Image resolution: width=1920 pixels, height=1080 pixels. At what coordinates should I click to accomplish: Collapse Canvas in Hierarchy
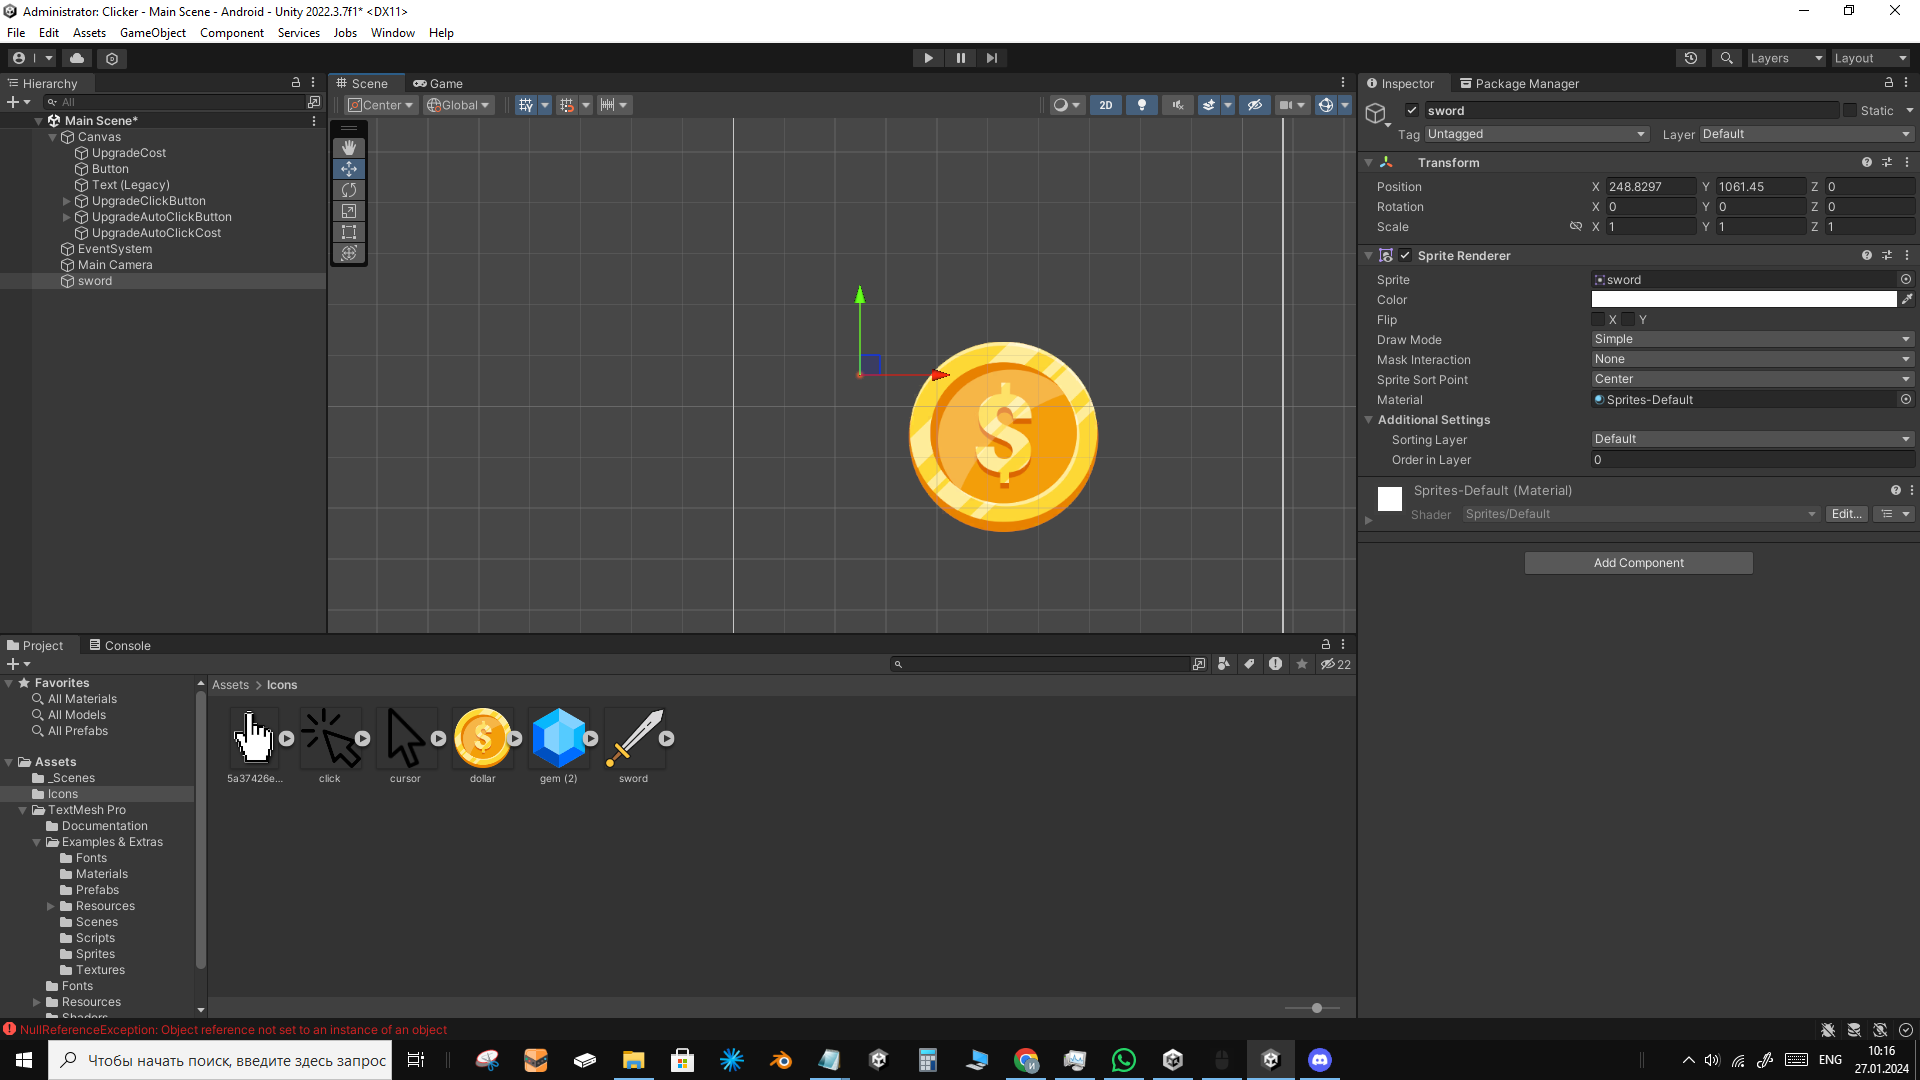click(53, 137)
